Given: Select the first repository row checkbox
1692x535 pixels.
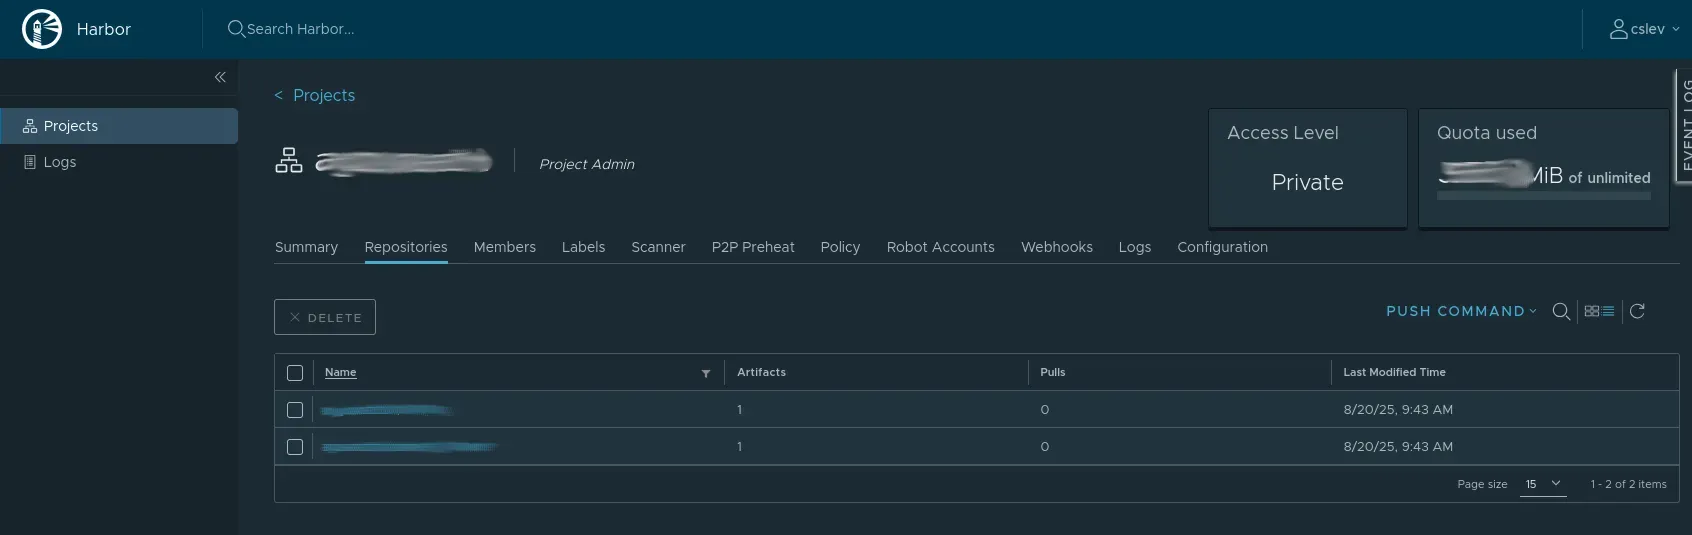Looking at the screenshot, I should (x=295, y=410).
